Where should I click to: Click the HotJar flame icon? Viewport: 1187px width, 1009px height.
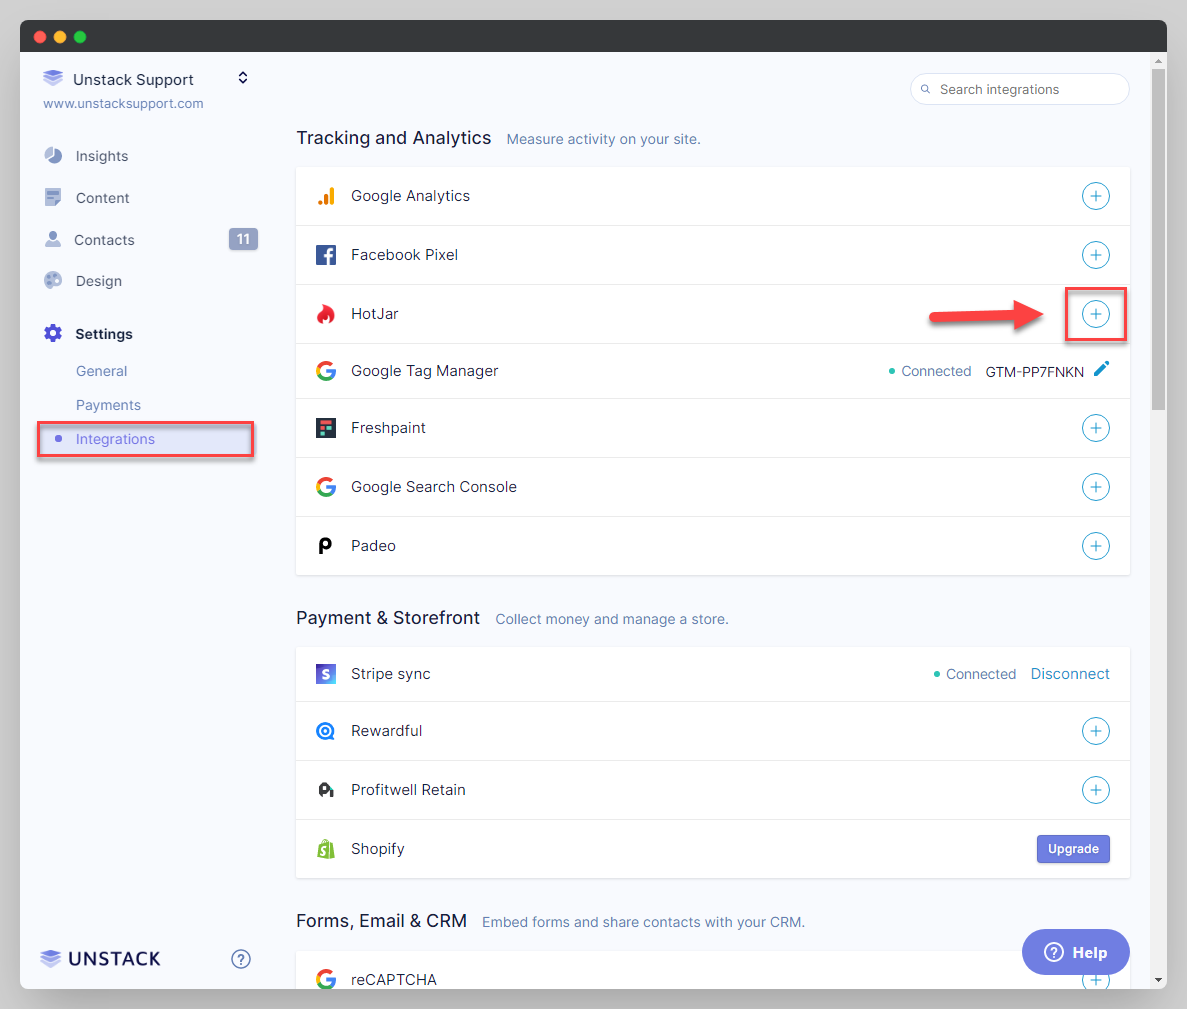(x=326, y=313)
